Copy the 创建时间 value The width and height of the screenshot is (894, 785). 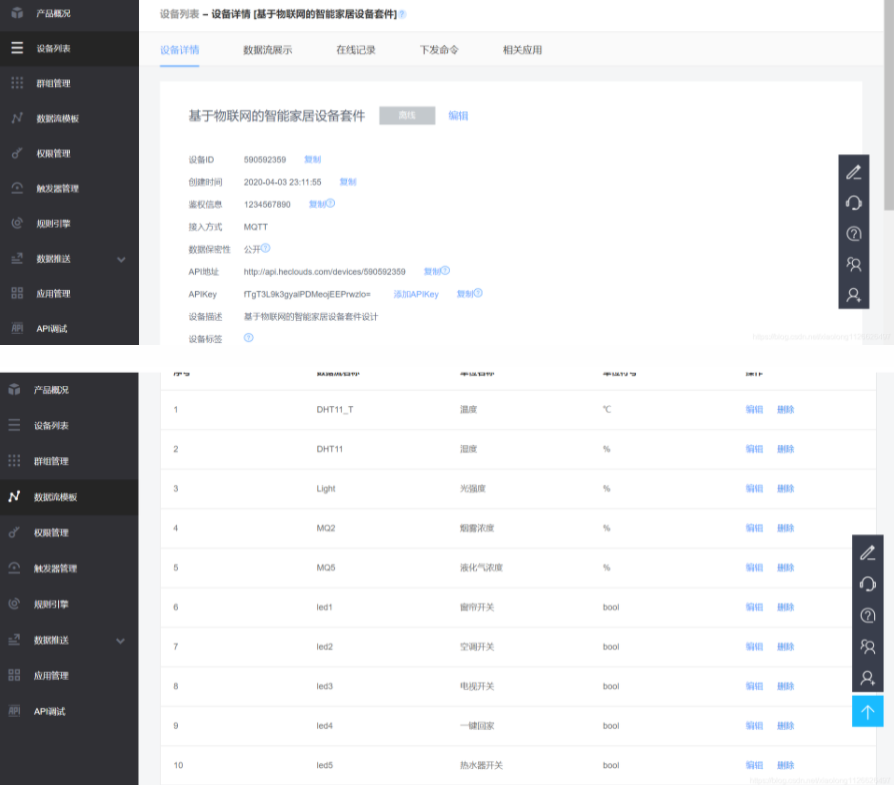pos(348,181)
